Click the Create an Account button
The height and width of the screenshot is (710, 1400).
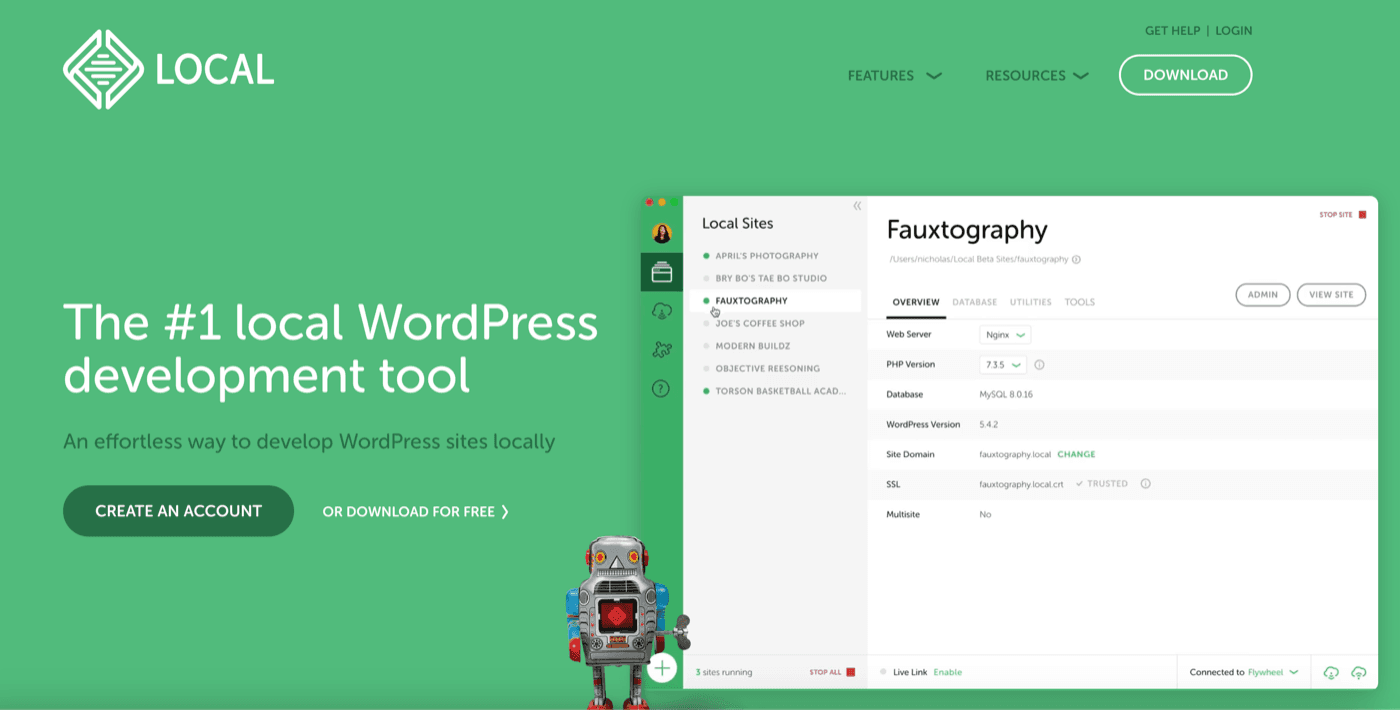178,511
